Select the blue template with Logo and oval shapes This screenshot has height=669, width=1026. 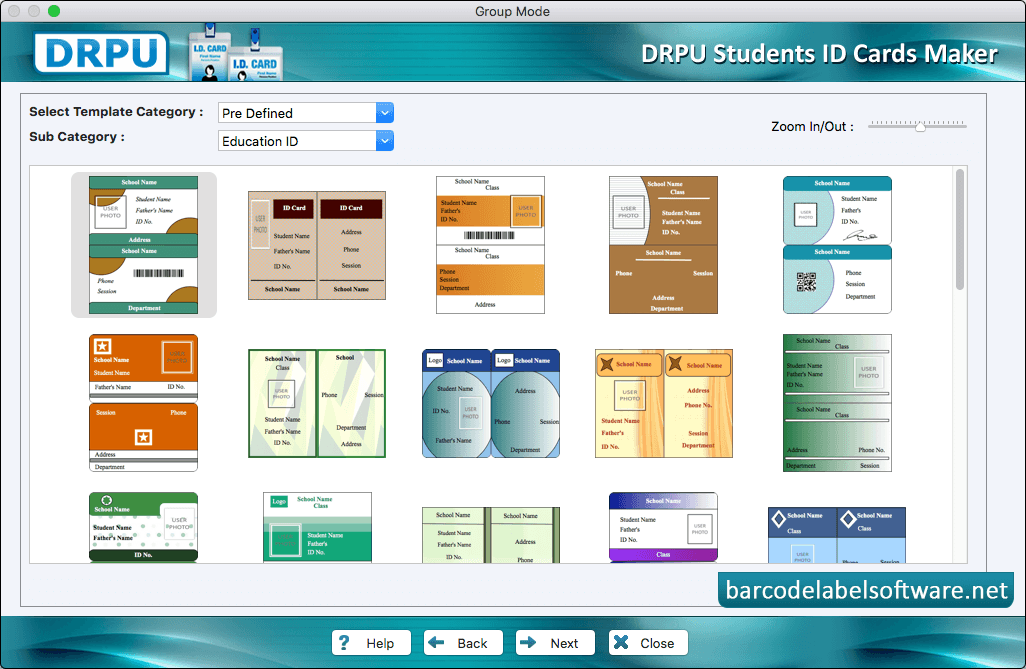(x=491, y=403)
